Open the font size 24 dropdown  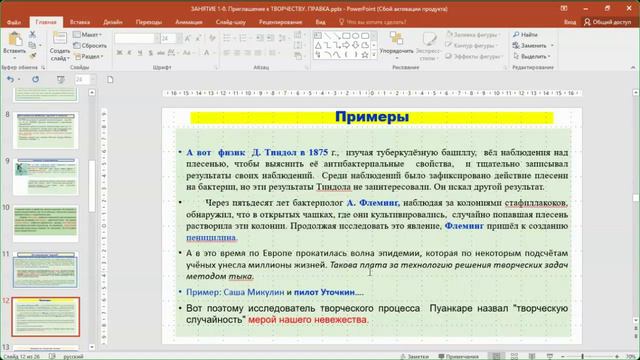click(x=179, y=39)
